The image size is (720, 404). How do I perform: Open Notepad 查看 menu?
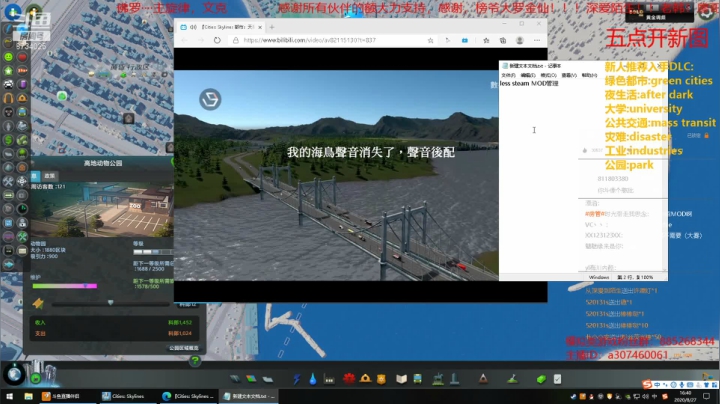pyautogui.click(x=568, y=75)
